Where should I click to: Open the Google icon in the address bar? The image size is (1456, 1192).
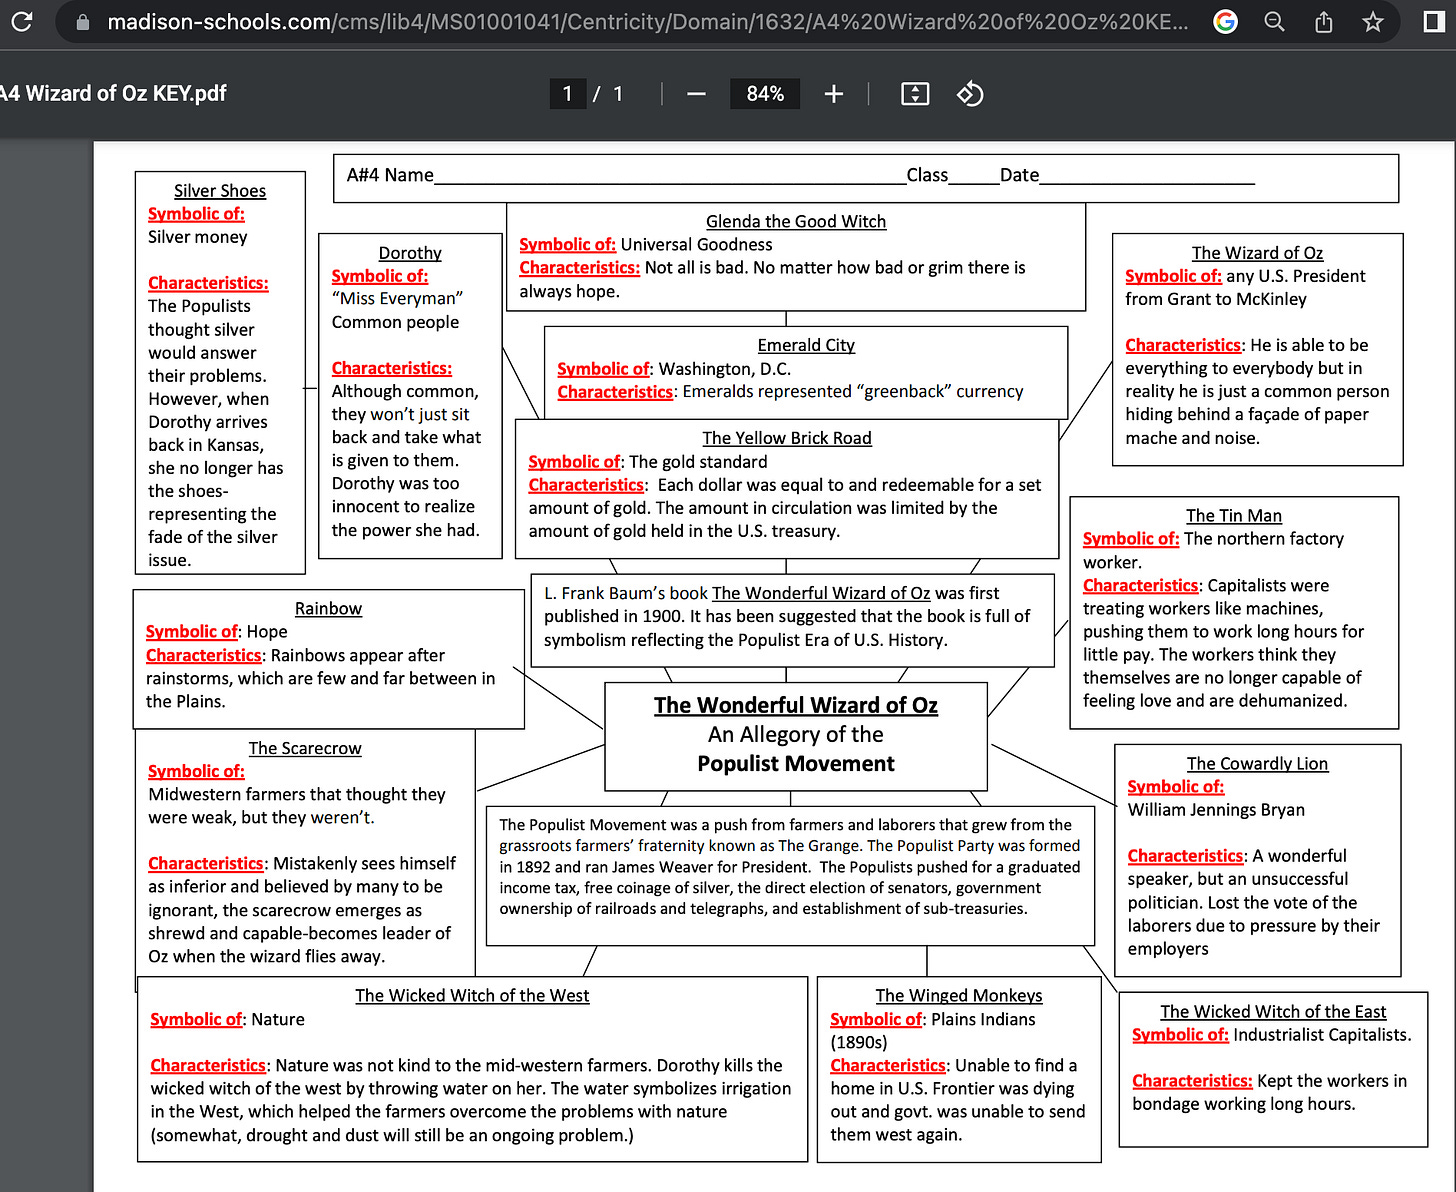pyautogui.click(x=1225, y=21)
